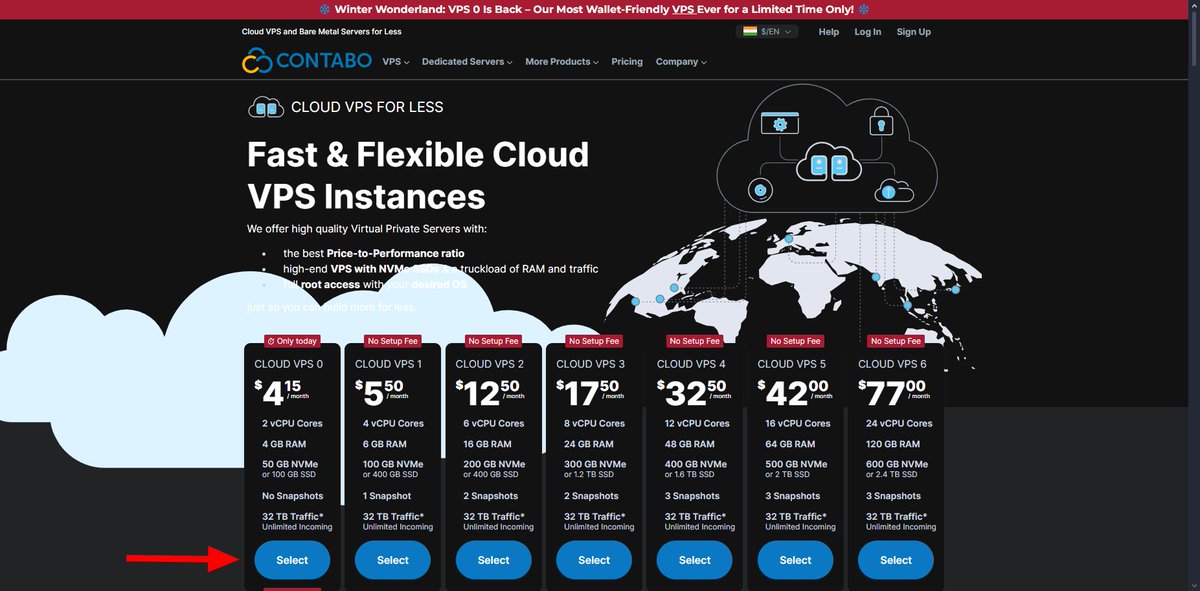Open the $/EN currency language dropdown
Viewport: 1200px width, 591px height.
pos(767,32)
